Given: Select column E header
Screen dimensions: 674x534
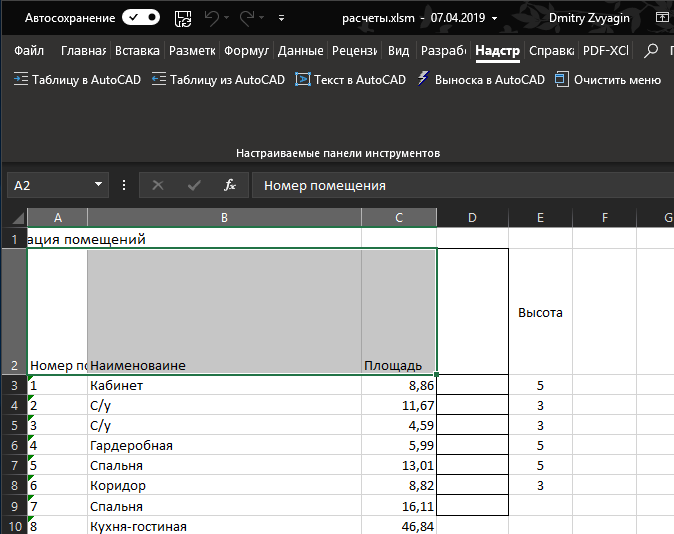Looking at the screenshot, I should (x=540, y=218).
